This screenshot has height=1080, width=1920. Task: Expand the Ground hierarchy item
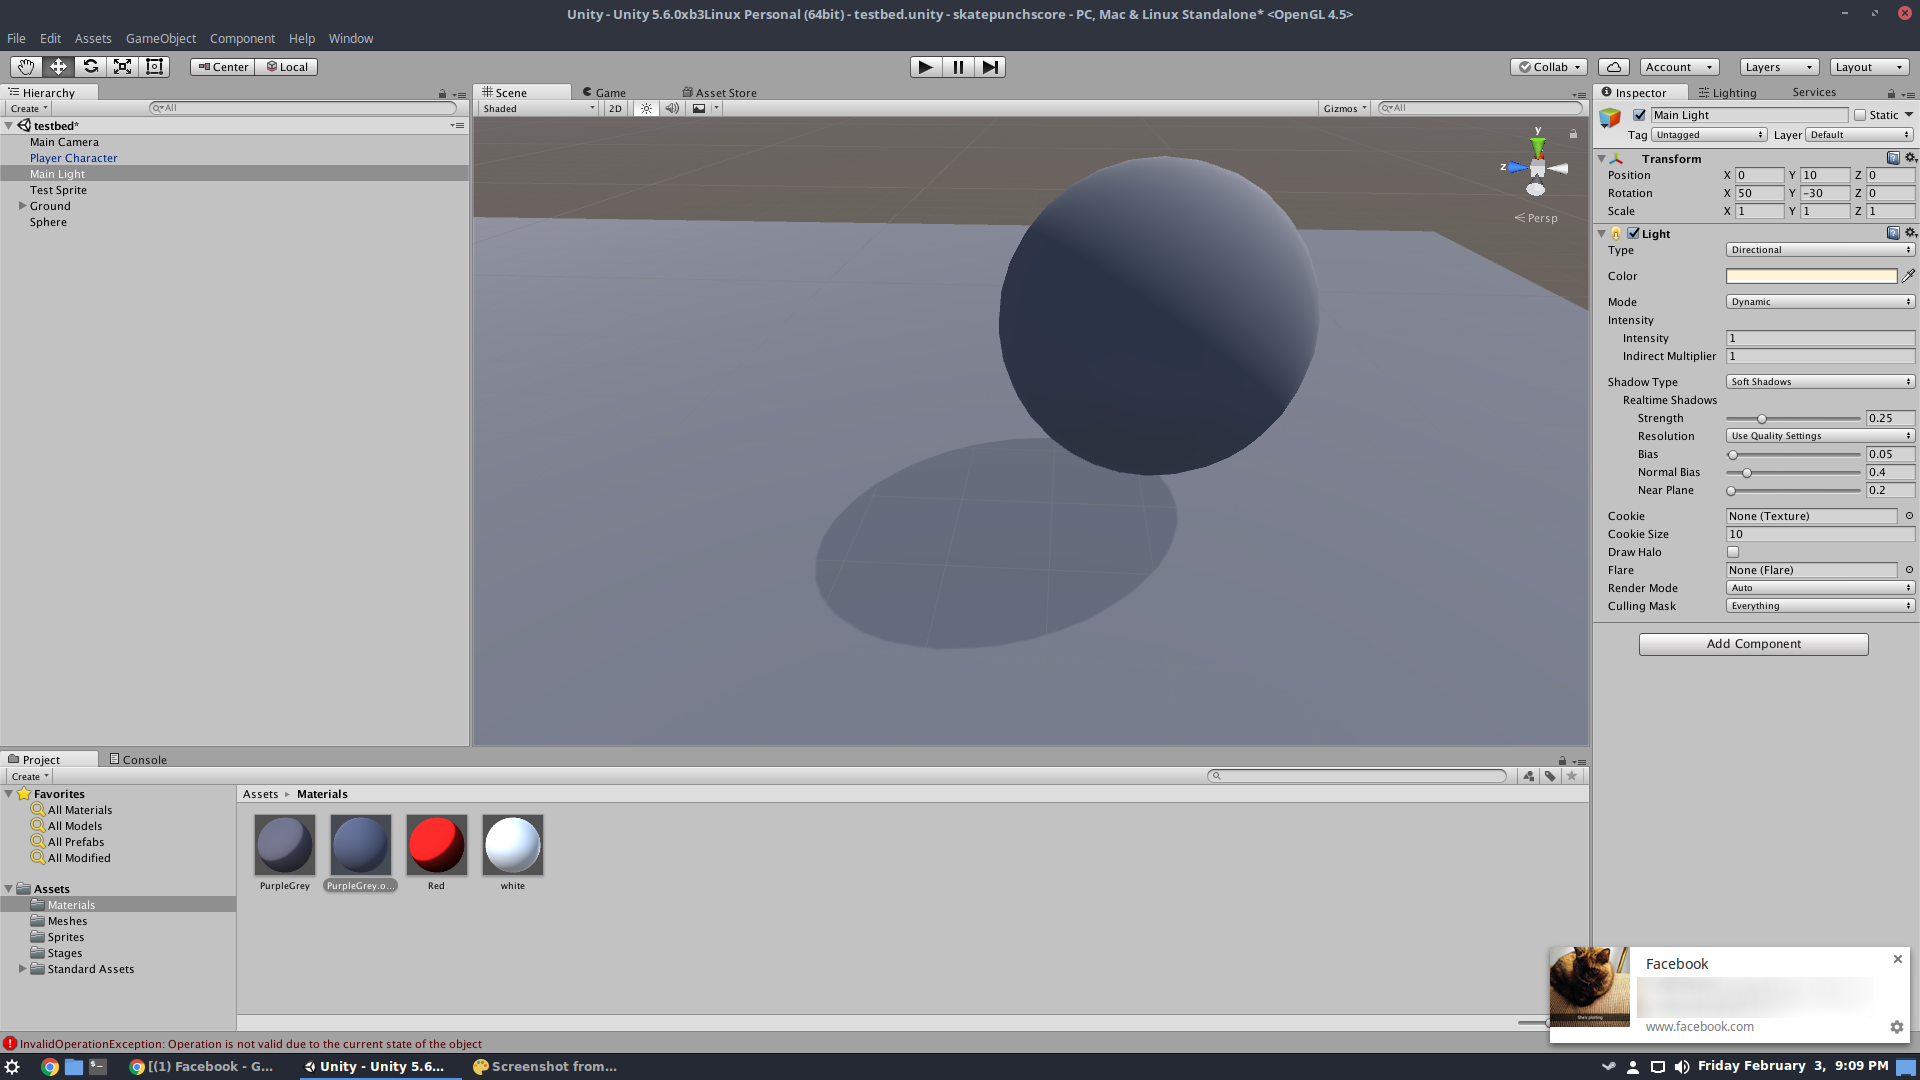[x=22, y=206]
